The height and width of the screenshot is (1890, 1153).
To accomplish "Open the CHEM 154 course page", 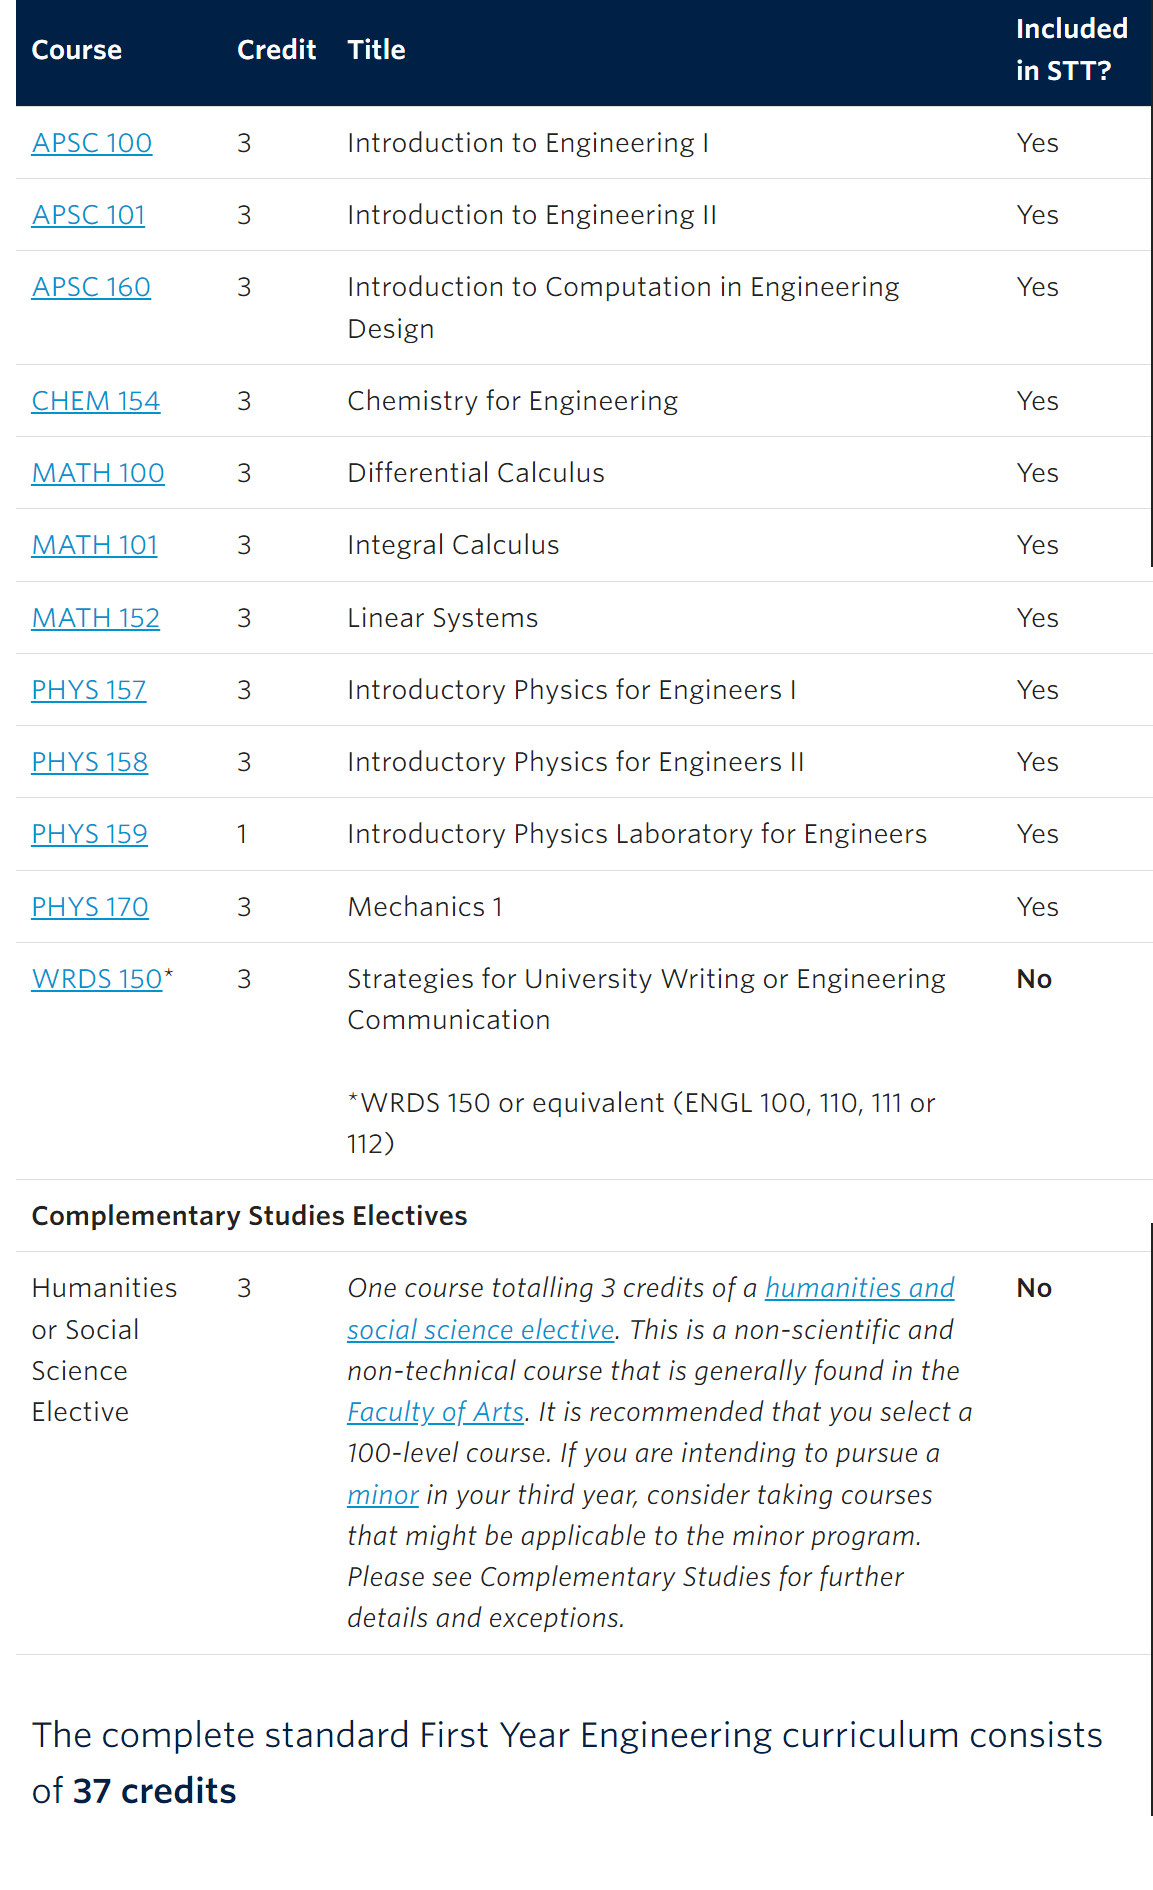I will point(96,401).
